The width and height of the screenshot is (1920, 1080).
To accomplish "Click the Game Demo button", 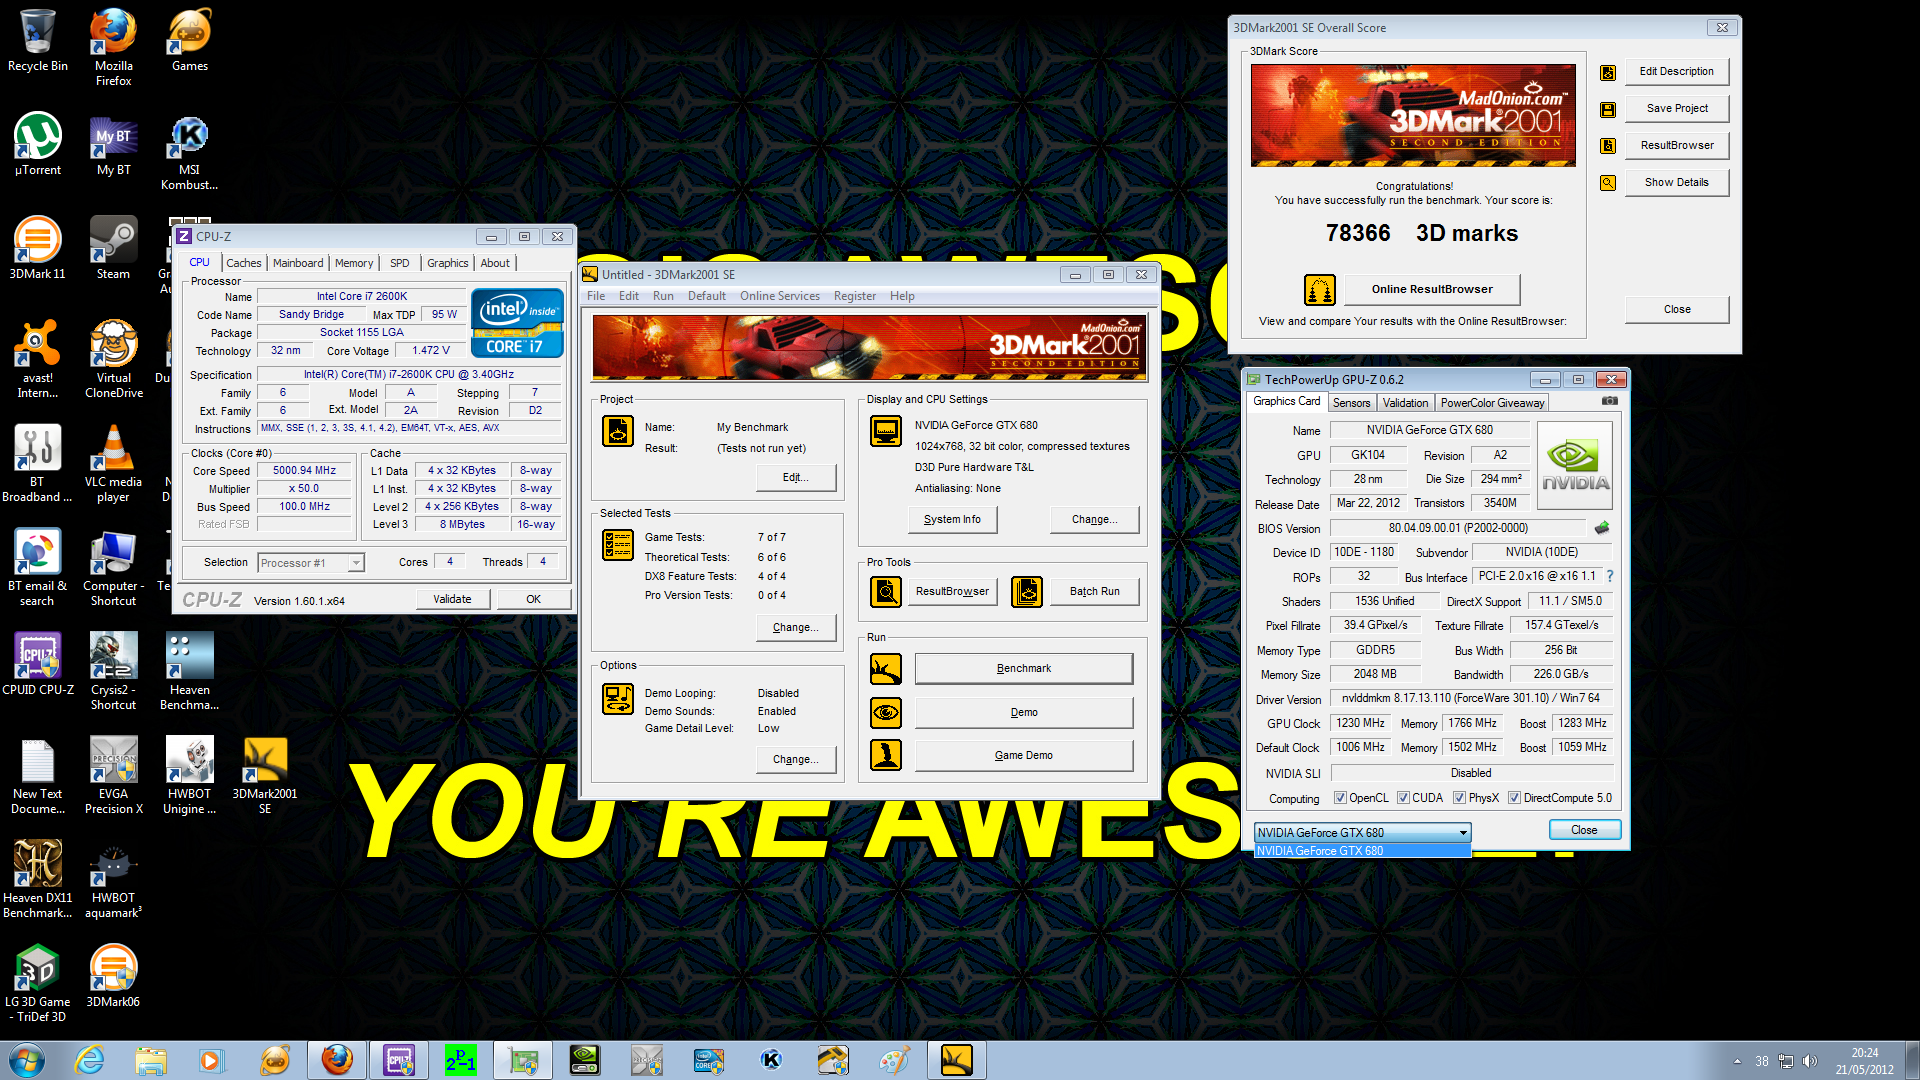I will point(1024,756).
